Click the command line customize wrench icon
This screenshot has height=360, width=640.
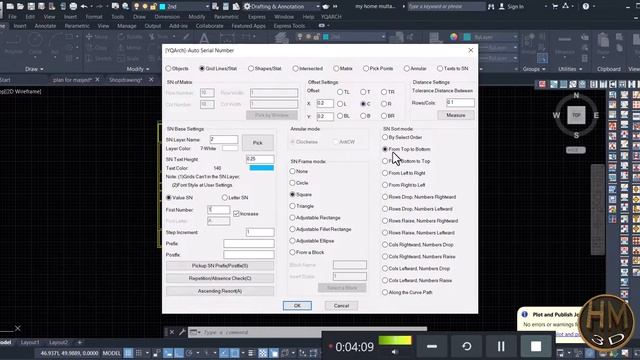182,332
